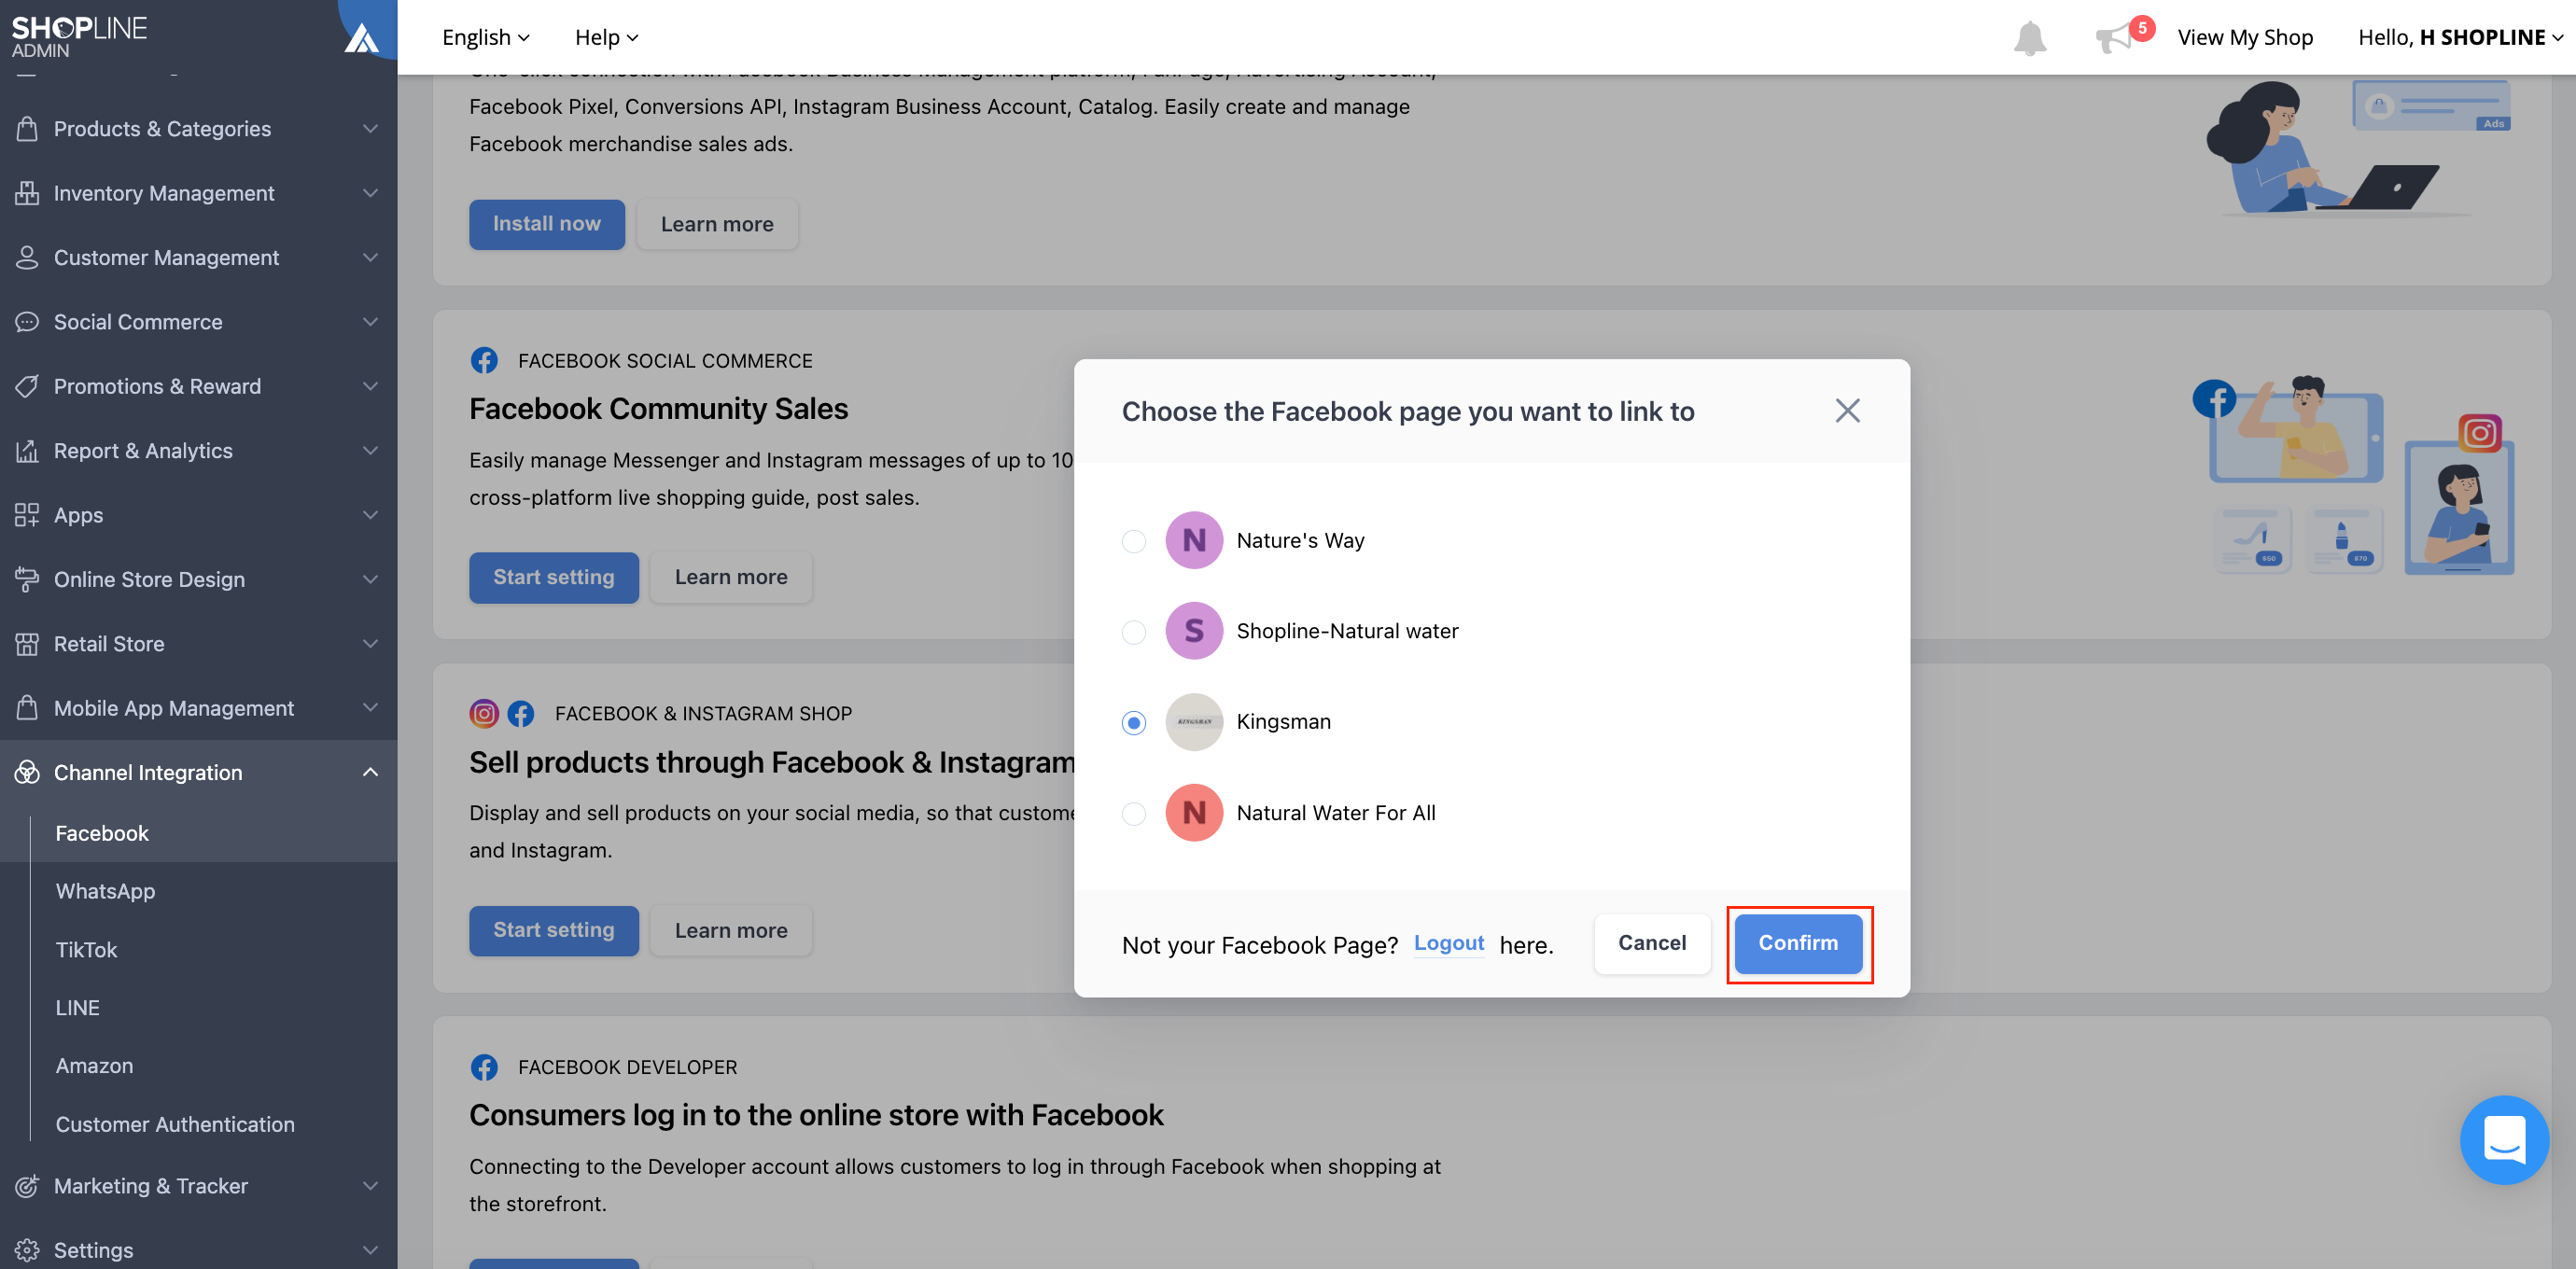Viewport: 2576px width, 1269px height.
Task: Select the Shopline-Natural water radio button
Action: [1133, 632]
